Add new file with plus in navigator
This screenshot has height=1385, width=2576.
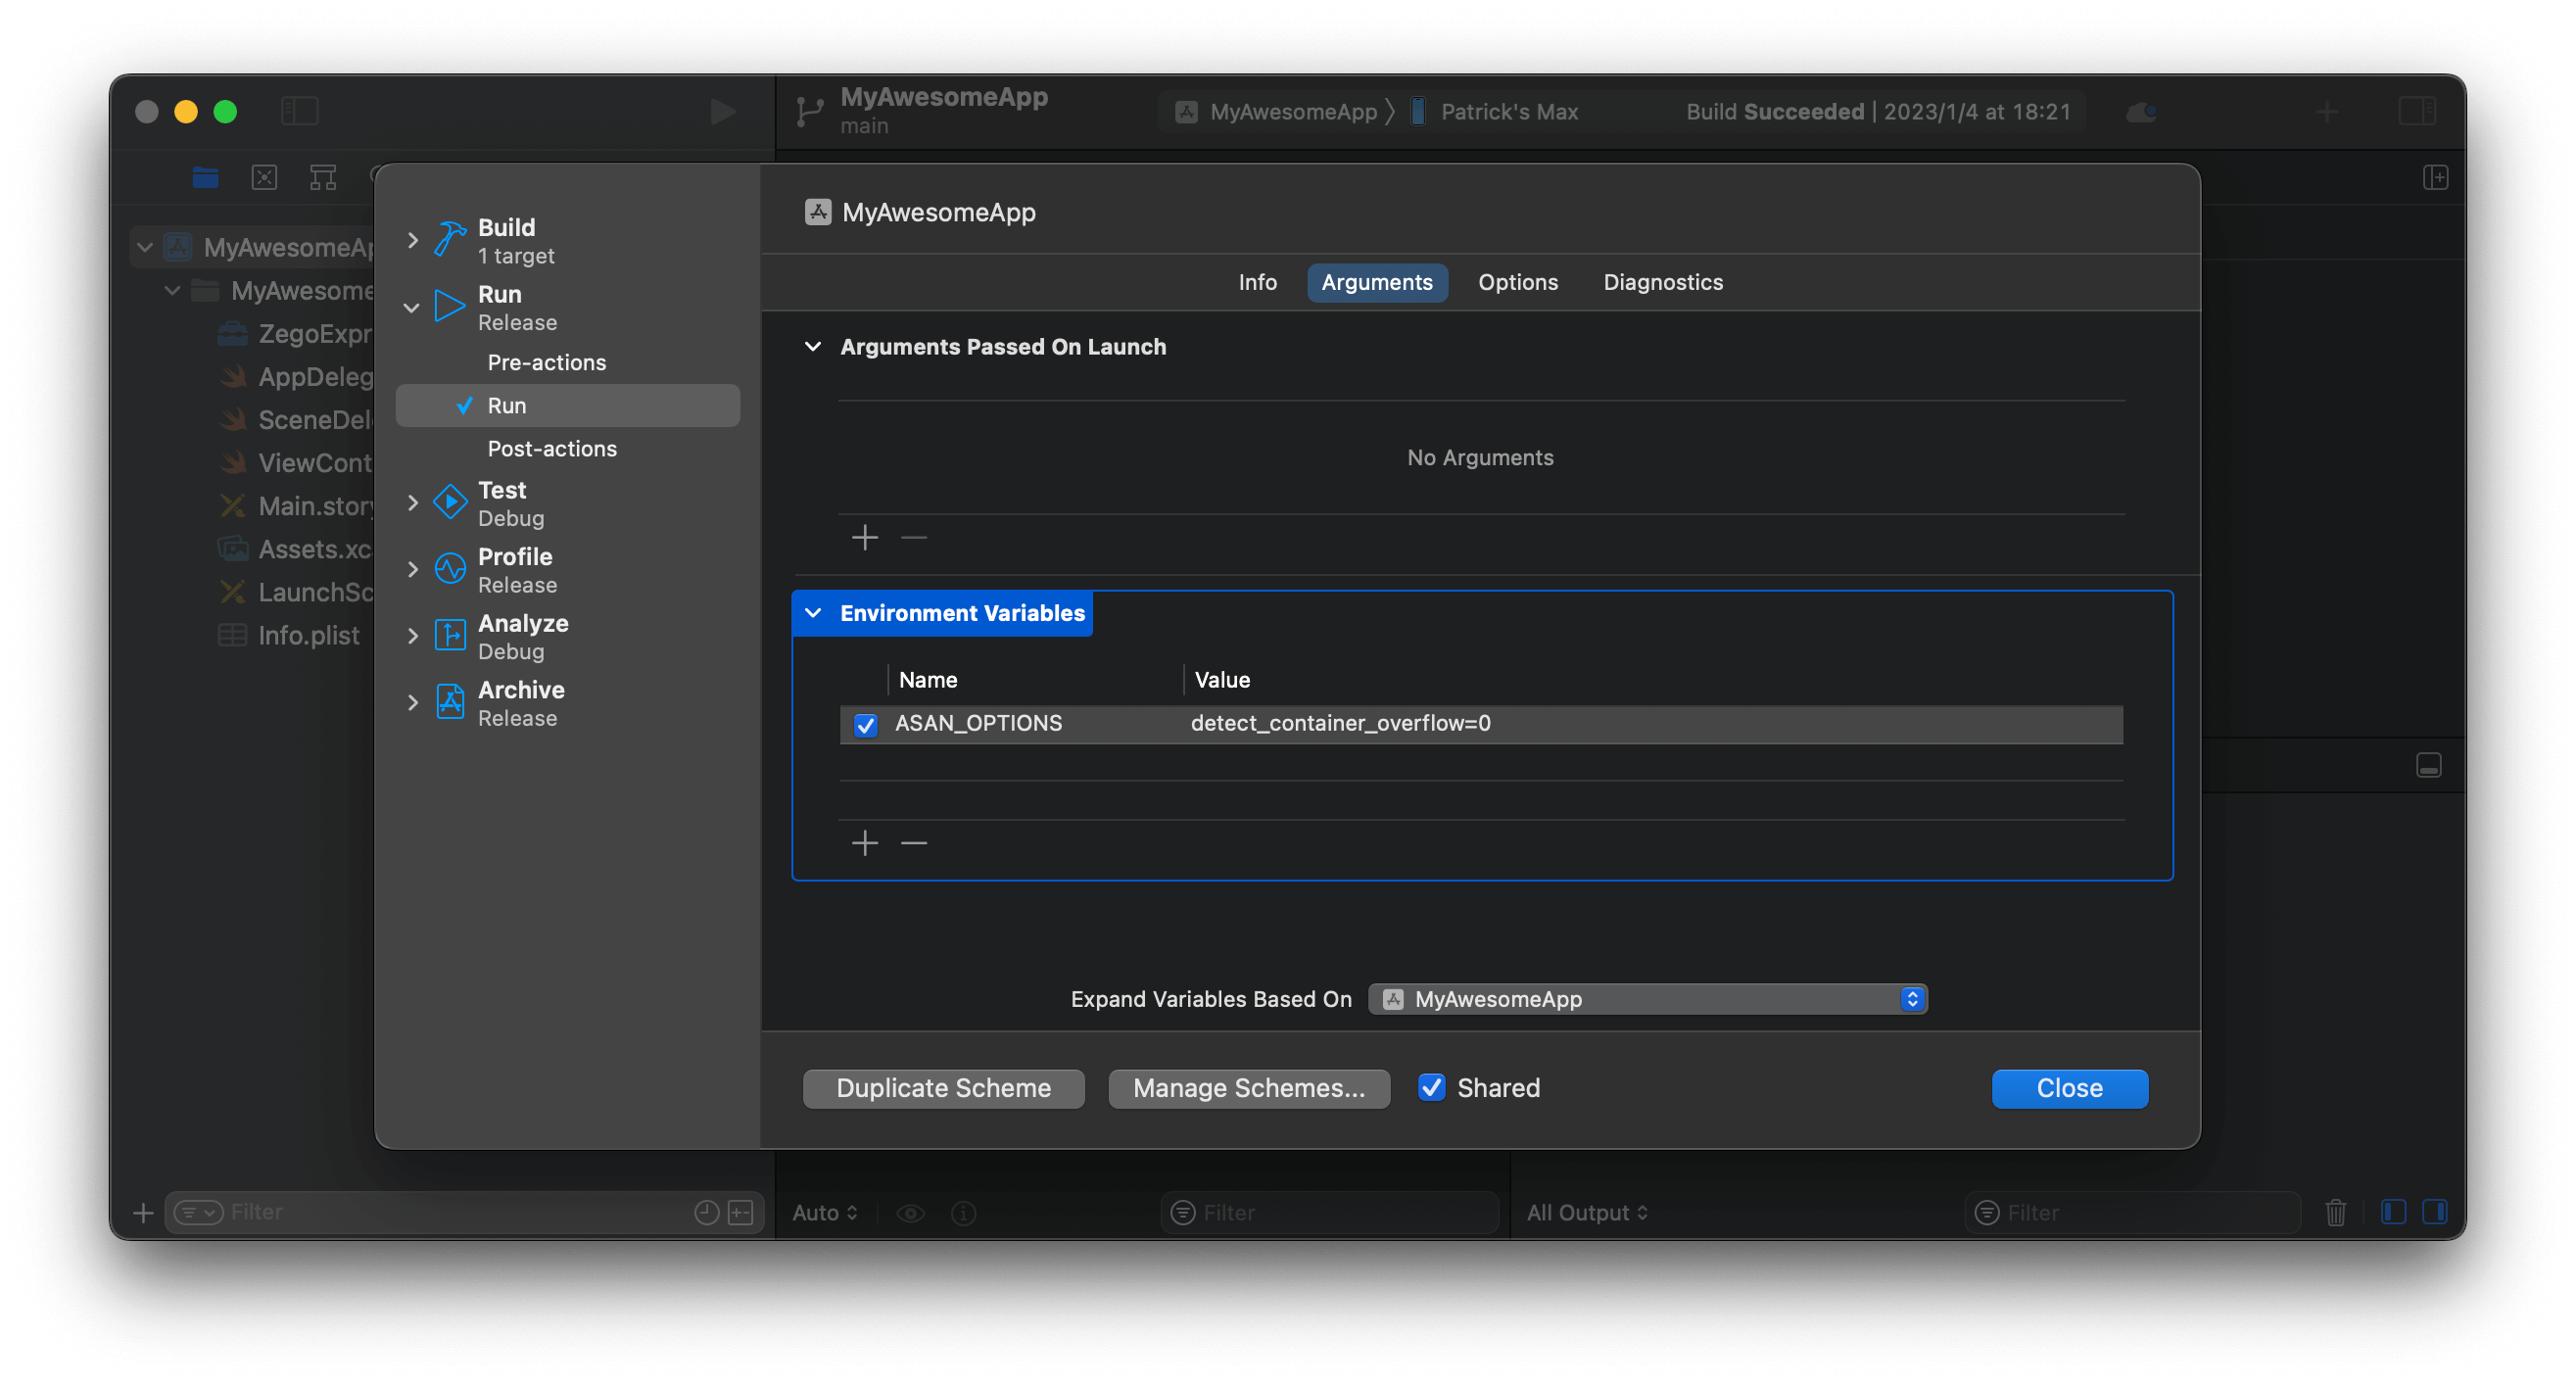[143, 1212]
